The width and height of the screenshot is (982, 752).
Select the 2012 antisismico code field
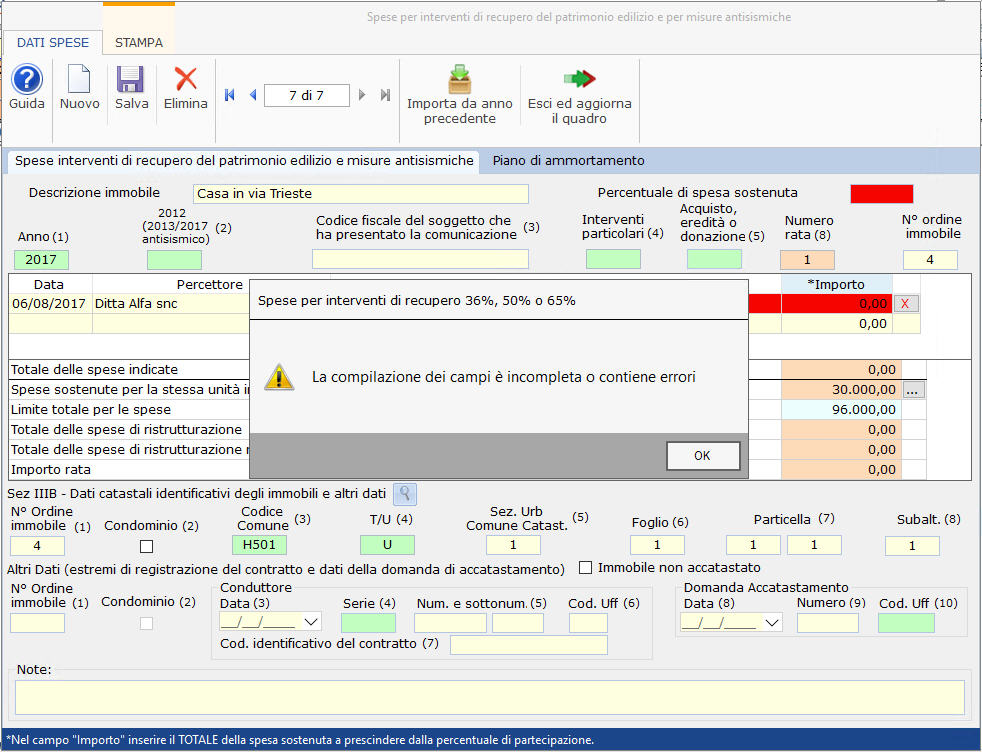click(x=174, y=260)
